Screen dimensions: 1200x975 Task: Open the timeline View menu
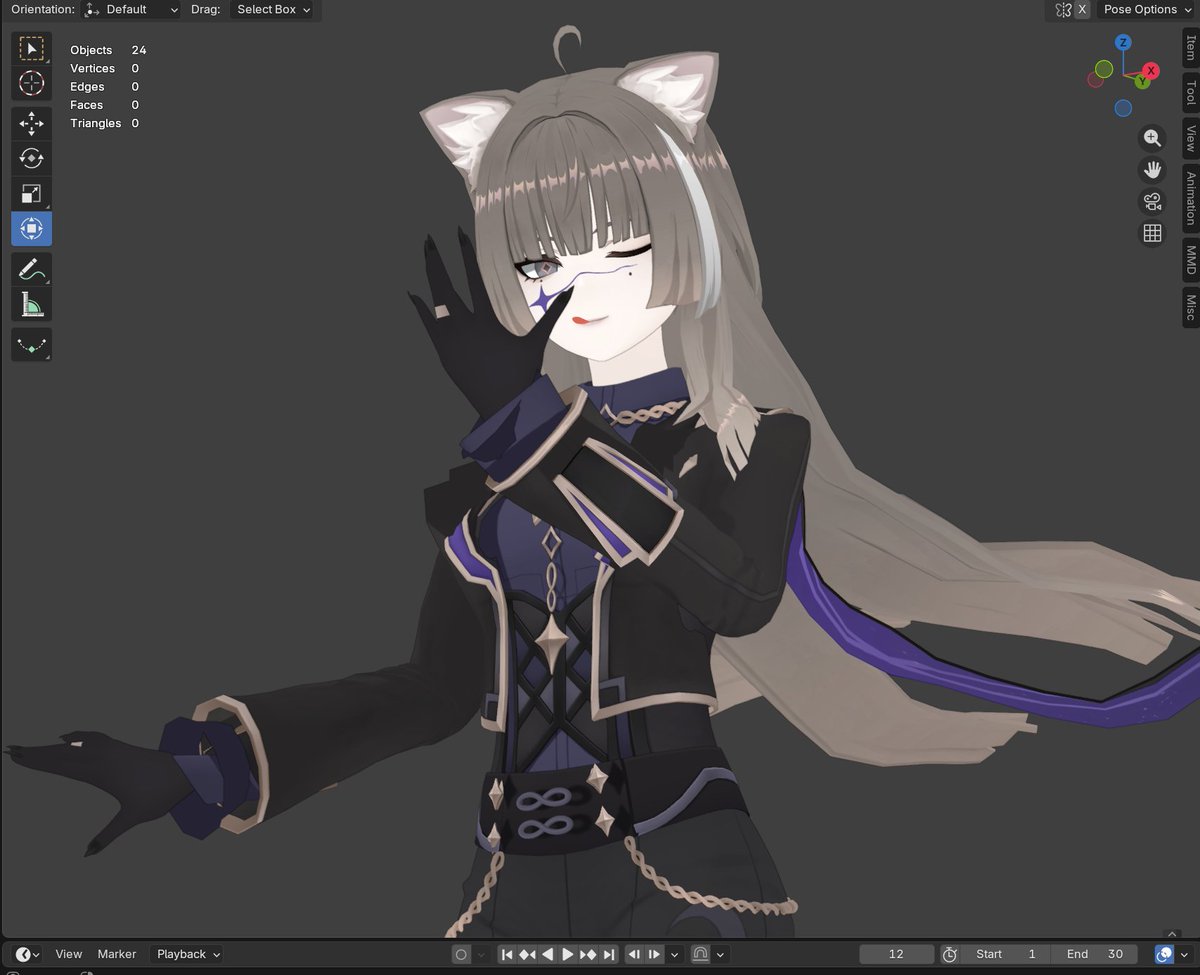click(68, 954)
